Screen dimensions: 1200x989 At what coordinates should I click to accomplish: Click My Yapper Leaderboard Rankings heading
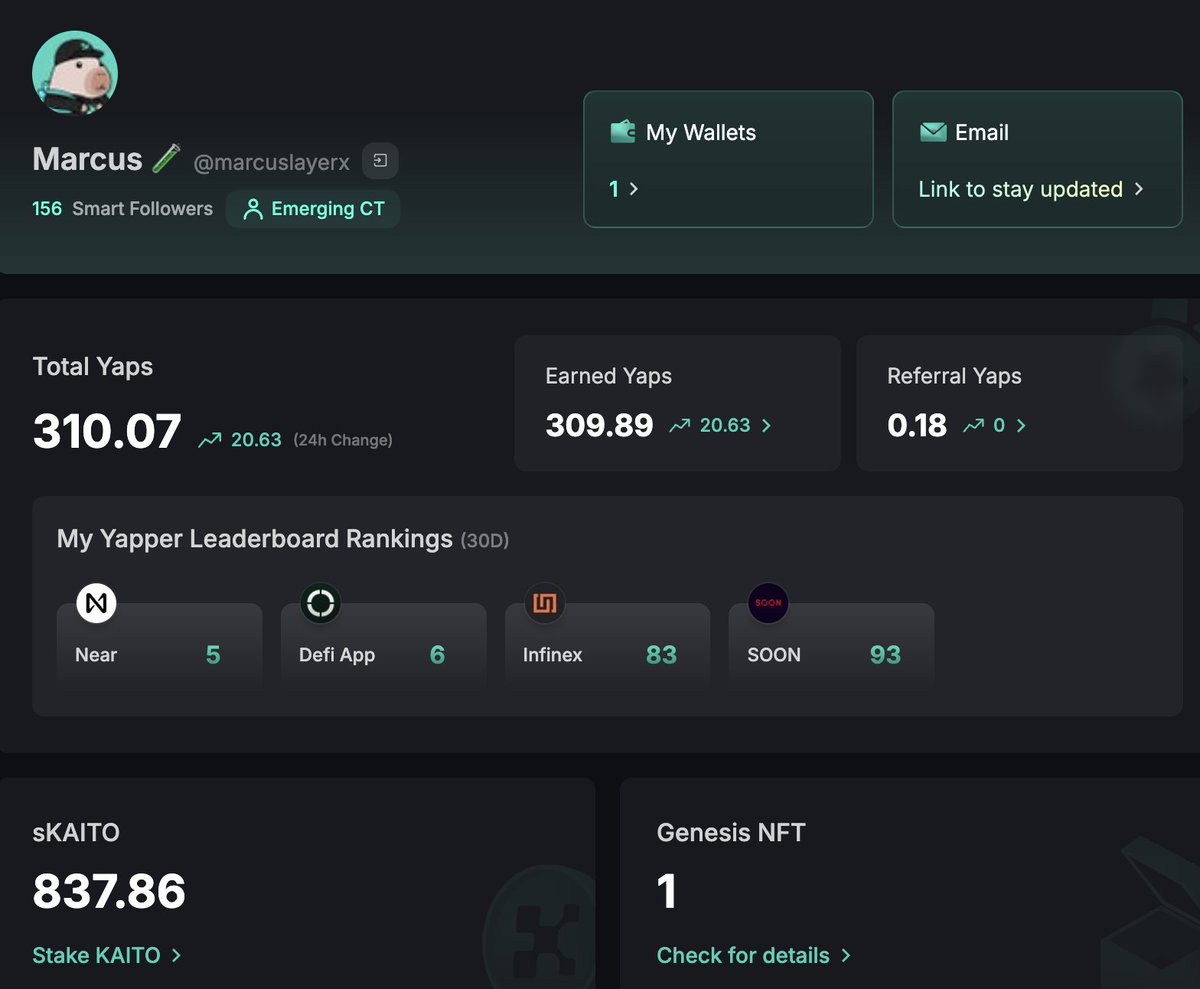click(x=255, y=539)
